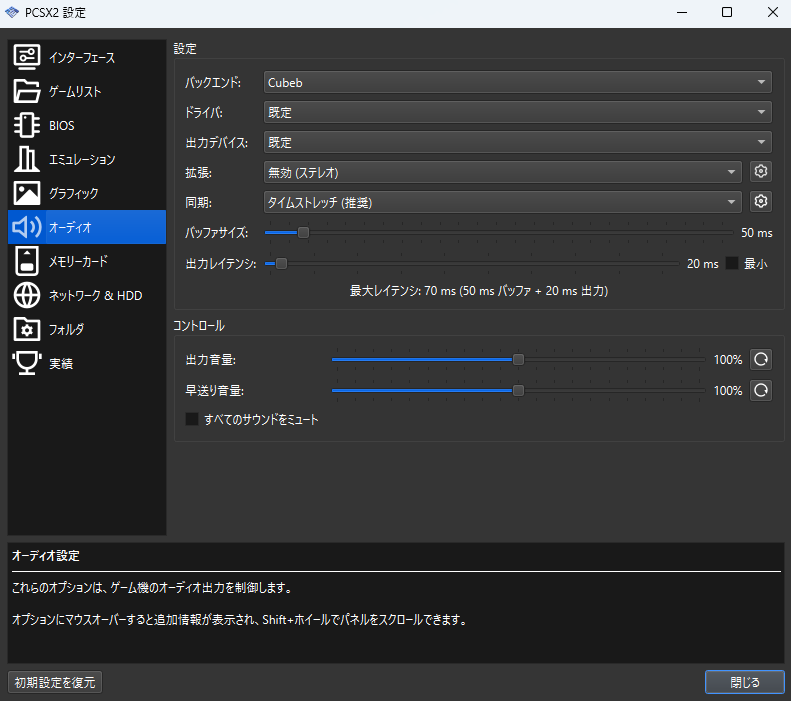The width and height of the screenshot is (791, 701).
Task: Click the 実績 trophy icon
Action: click(27, 363)
